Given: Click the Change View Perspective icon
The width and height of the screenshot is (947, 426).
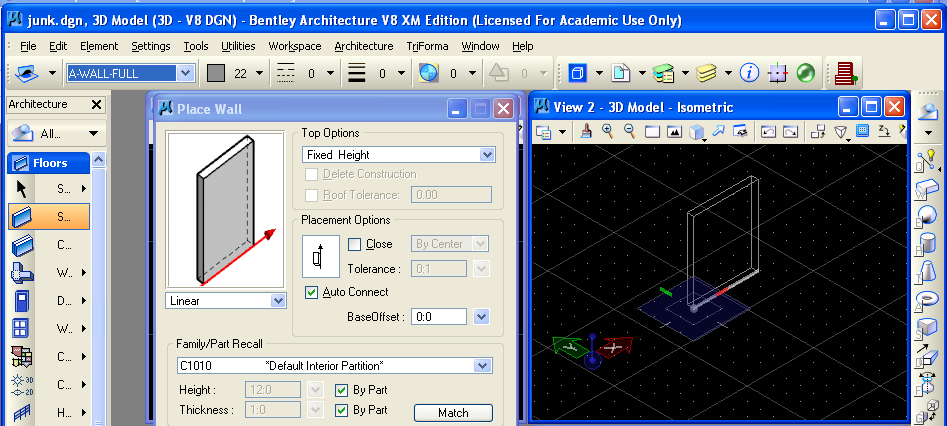Looking at the screenshot, I should (x=841, y=132).
